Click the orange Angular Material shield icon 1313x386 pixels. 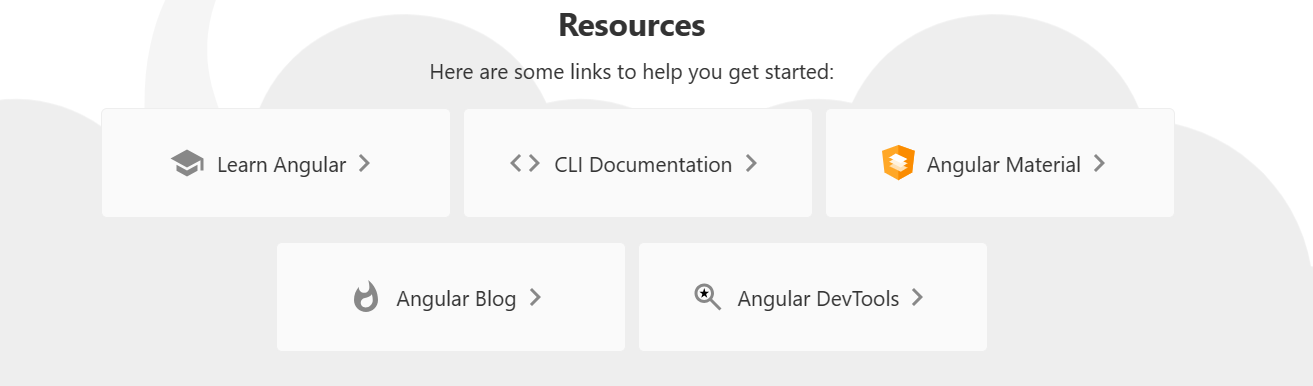898,163
